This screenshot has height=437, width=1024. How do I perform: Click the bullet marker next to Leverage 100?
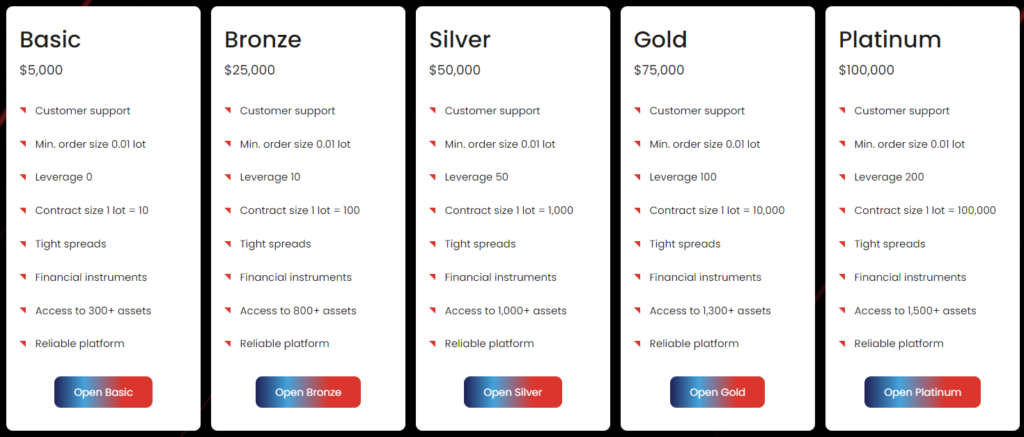(639, 177)
